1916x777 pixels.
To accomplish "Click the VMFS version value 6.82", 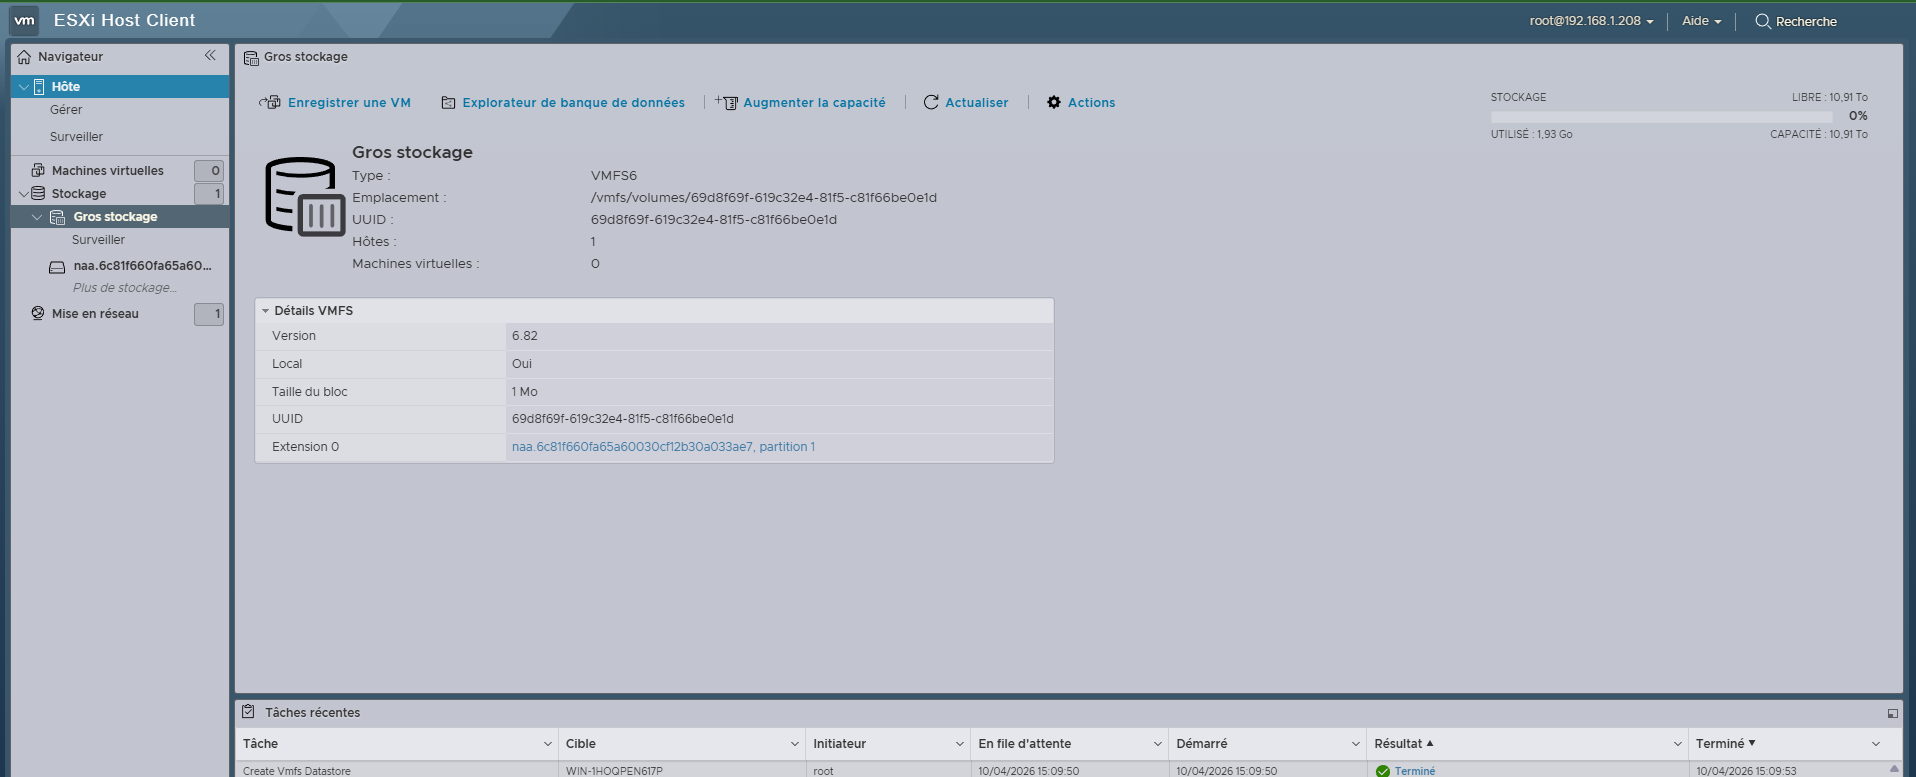I will [x=525, y=336].
